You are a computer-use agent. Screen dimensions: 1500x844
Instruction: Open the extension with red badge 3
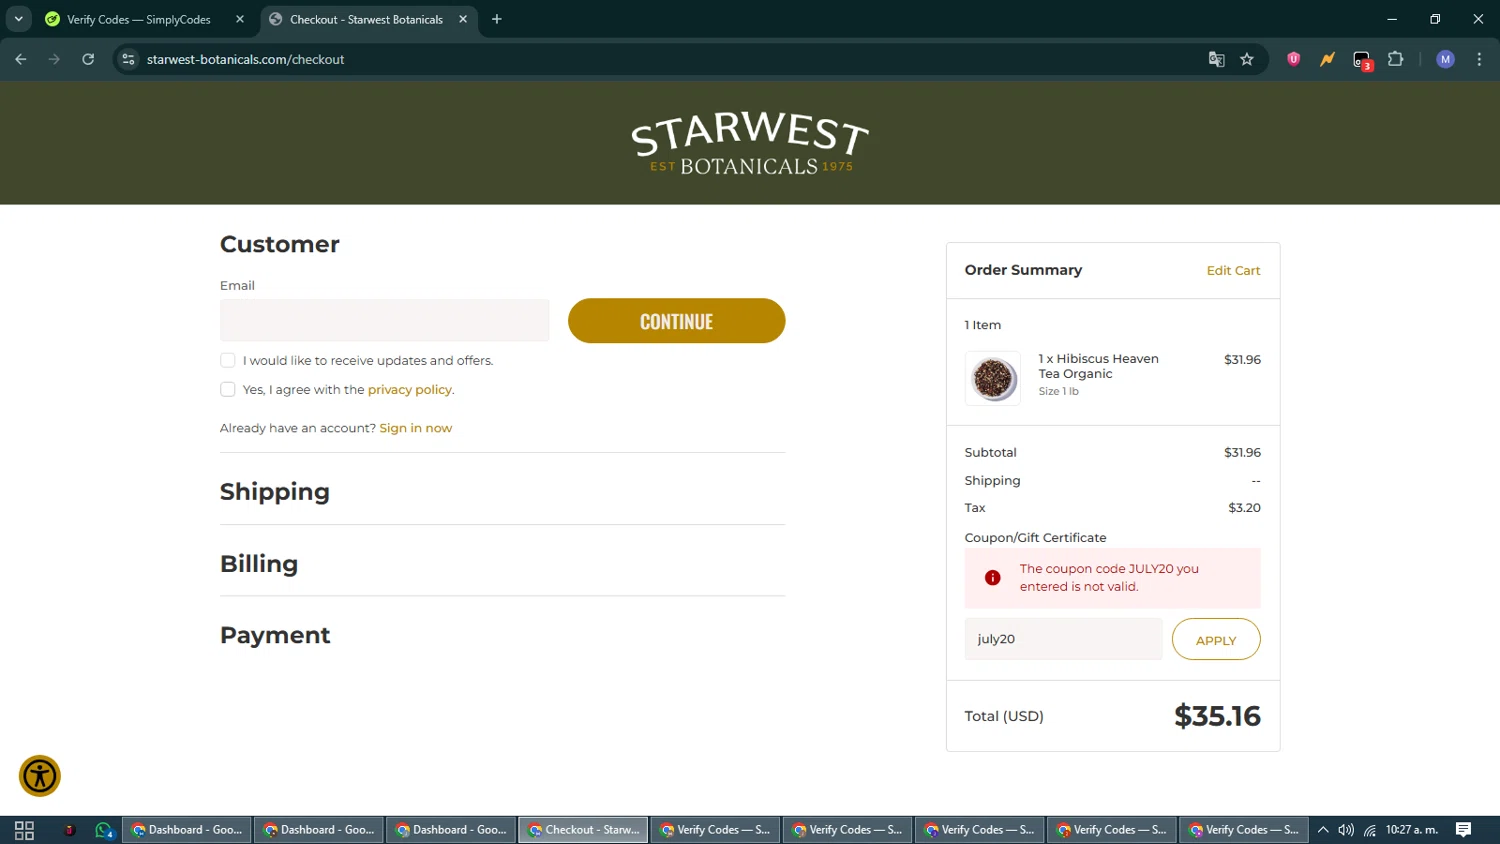click(x=1362, y=60)
